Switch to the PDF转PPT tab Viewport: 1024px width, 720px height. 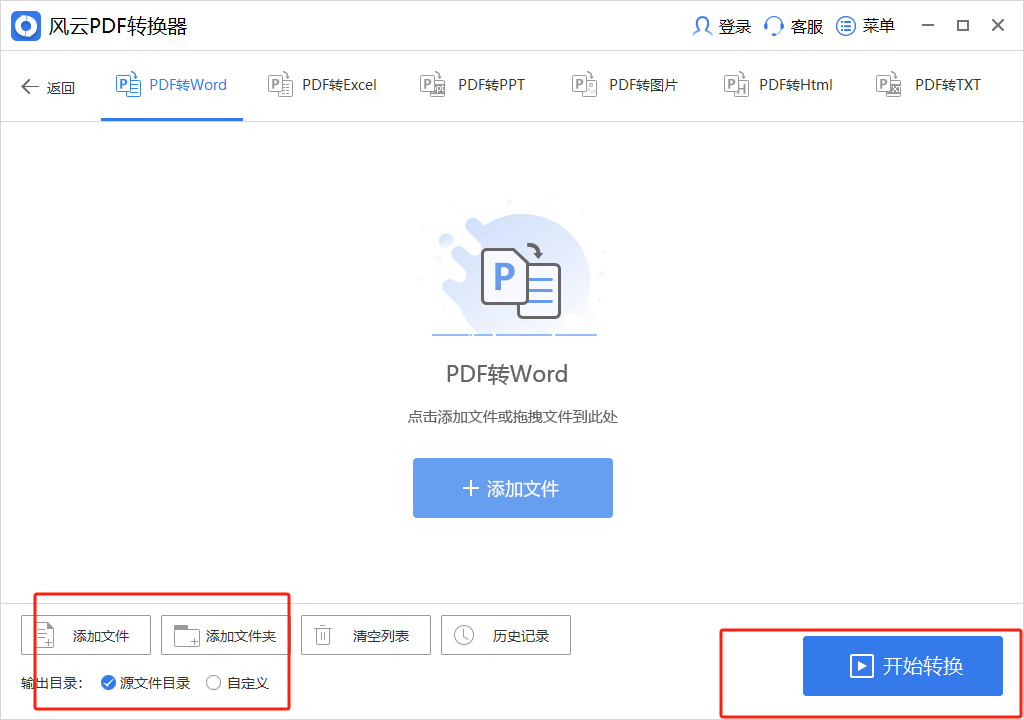coord(472,85)
